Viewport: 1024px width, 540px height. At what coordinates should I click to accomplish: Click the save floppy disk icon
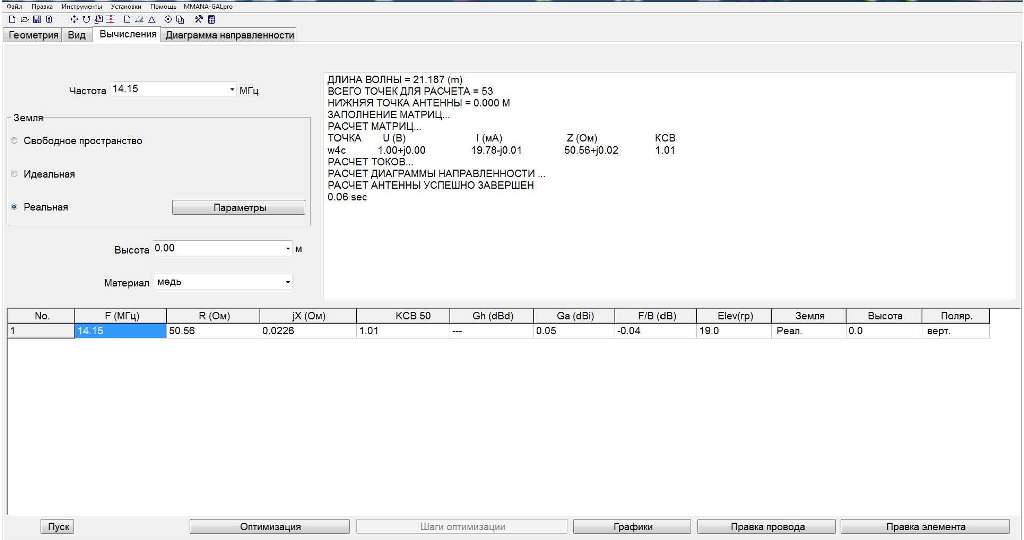pyautogui.click(x=37, y=19)
